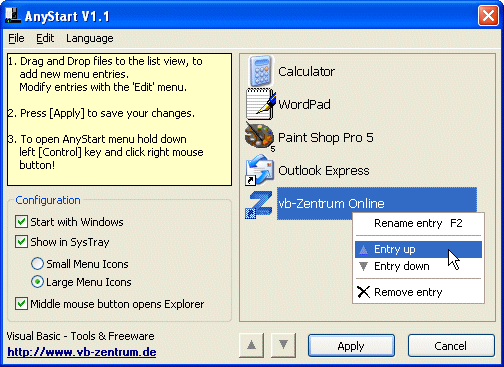This screenshot has height=367, width=504.
Task: Click the yellow instructions text box
Action: point(119,119)
